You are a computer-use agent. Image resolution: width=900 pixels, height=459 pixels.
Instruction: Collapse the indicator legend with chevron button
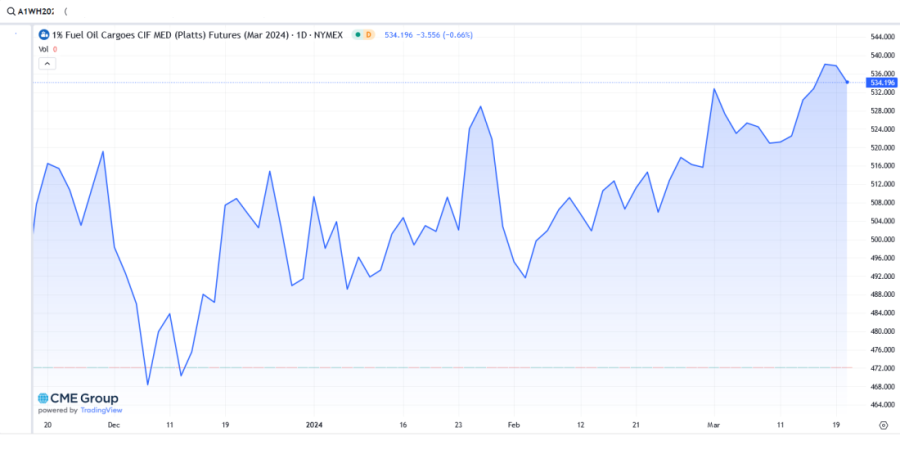(47, 62)
